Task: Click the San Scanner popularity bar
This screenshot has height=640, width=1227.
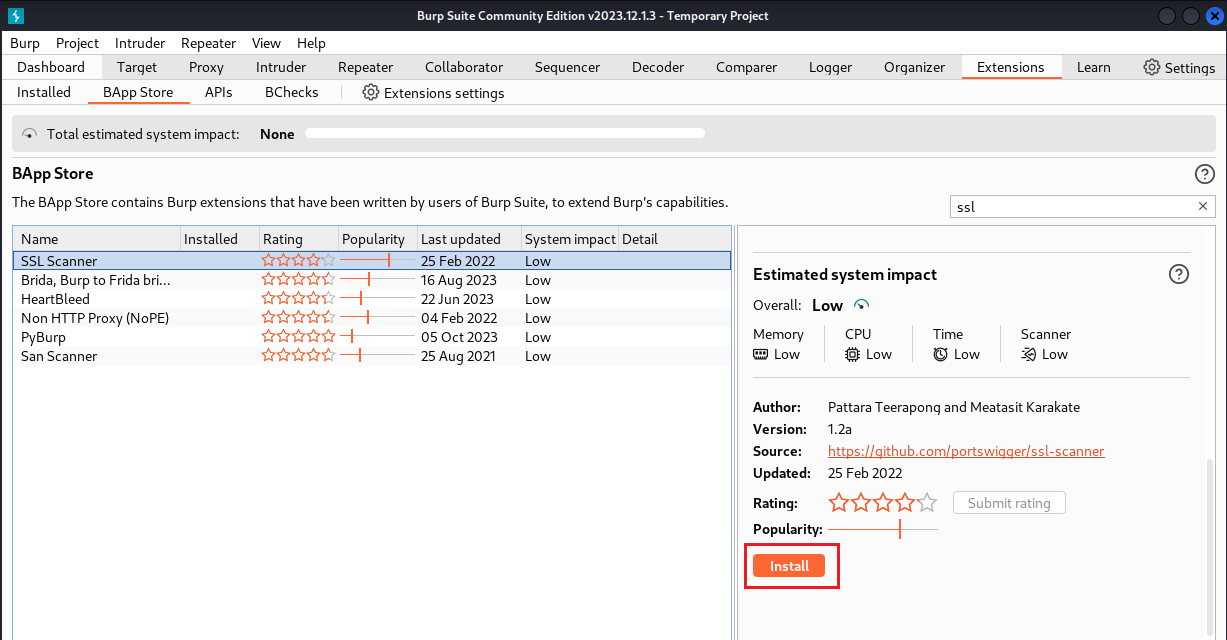Action: pos(377,356)
